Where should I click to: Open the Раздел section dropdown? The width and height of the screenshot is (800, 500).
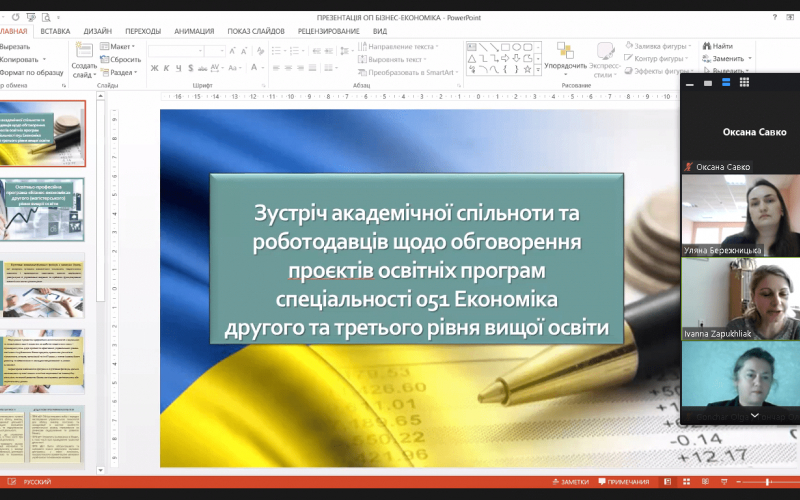119,72
